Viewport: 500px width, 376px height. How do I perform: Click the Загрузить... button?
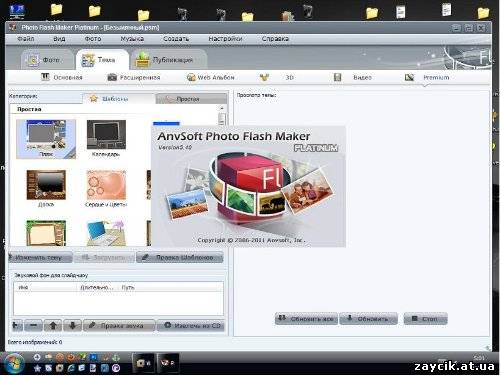coord(105,257)
